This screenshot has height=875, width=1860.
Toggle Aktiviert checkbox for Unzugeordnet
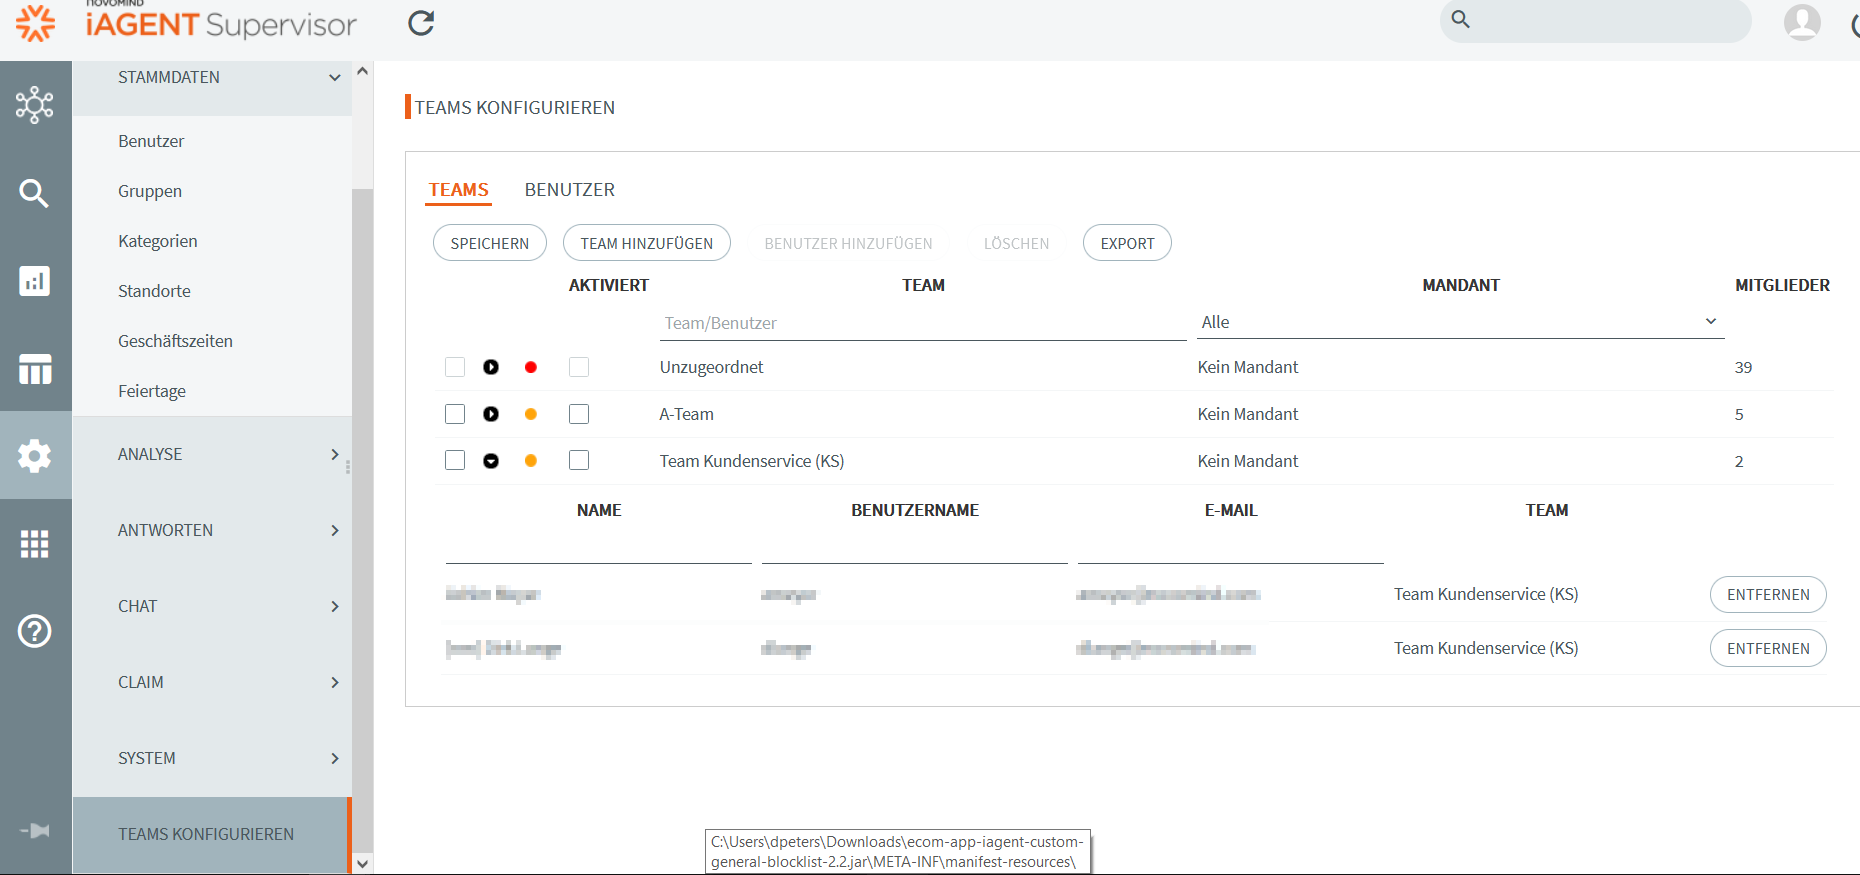coord(579,367)
